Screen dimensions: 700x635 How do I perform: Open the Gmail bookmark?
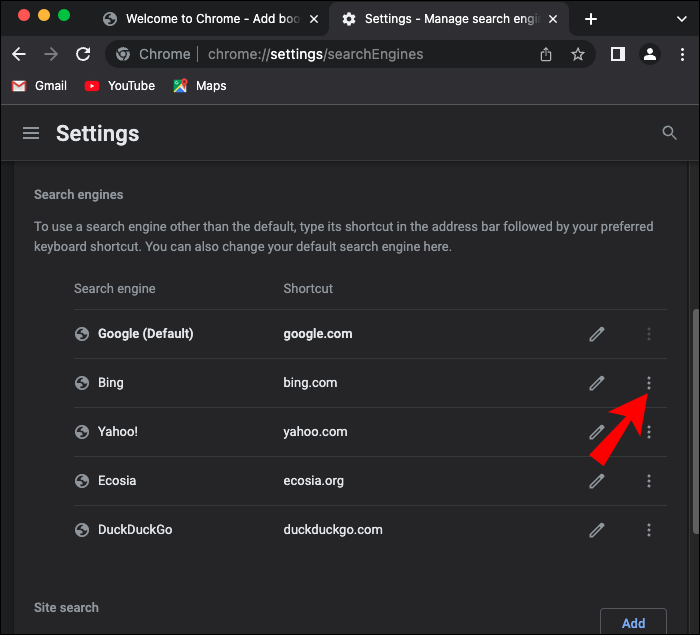coord(40,86)
